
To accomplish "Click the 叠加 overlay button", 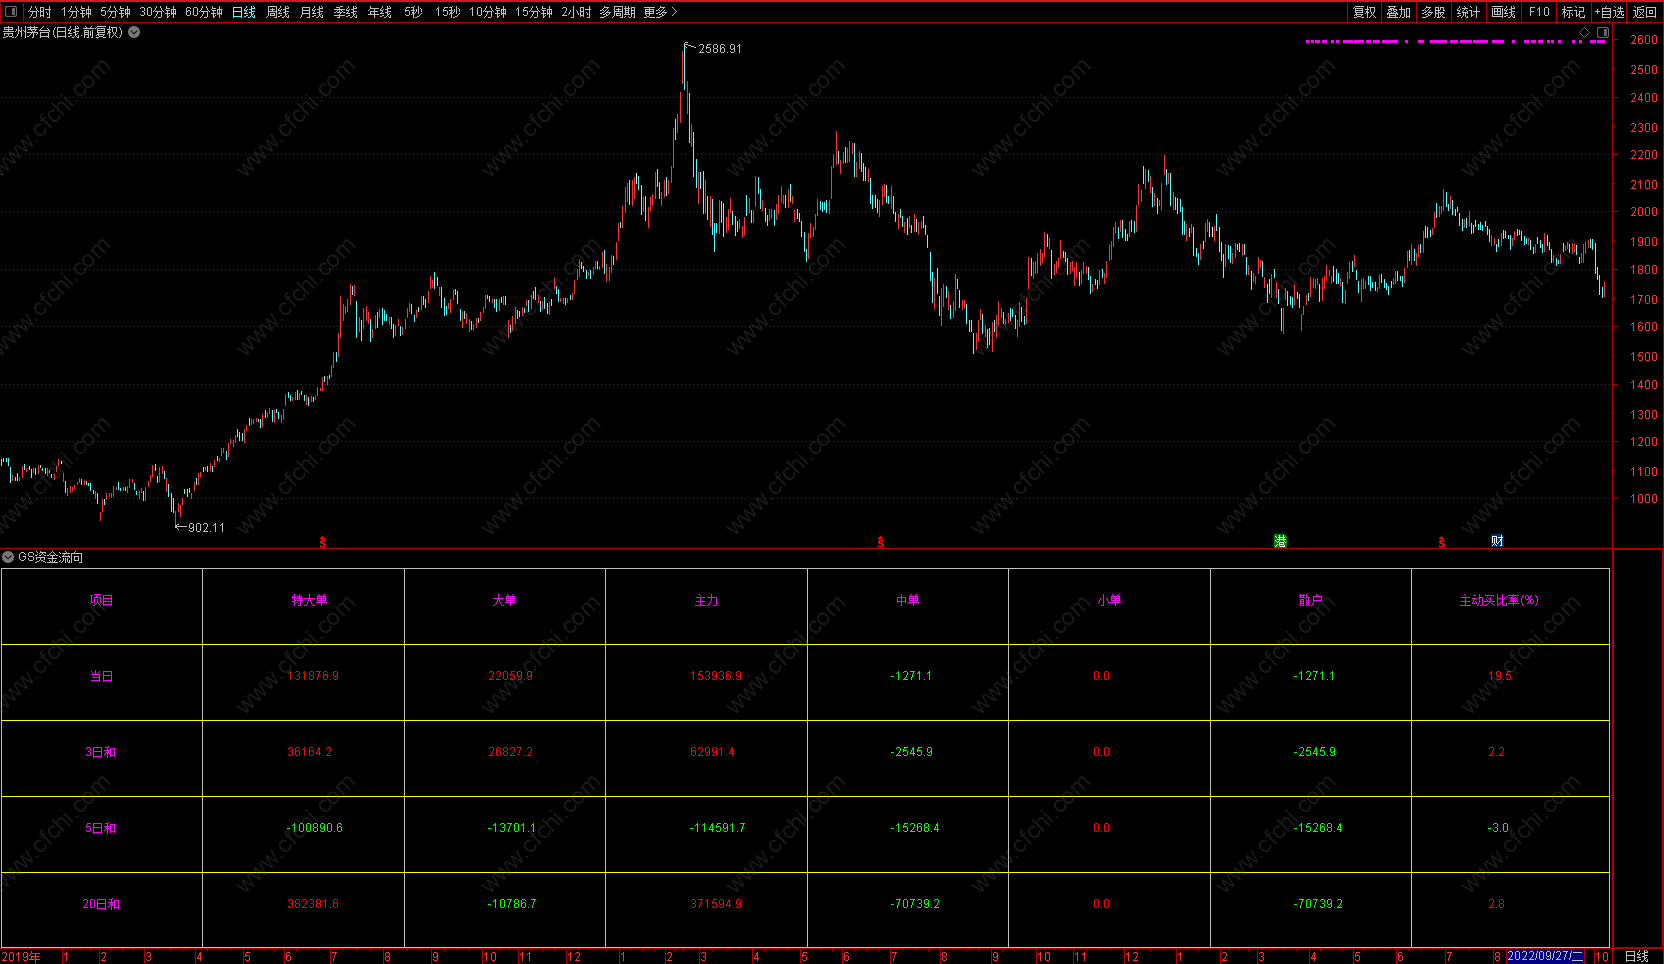I will point(1398,12).
